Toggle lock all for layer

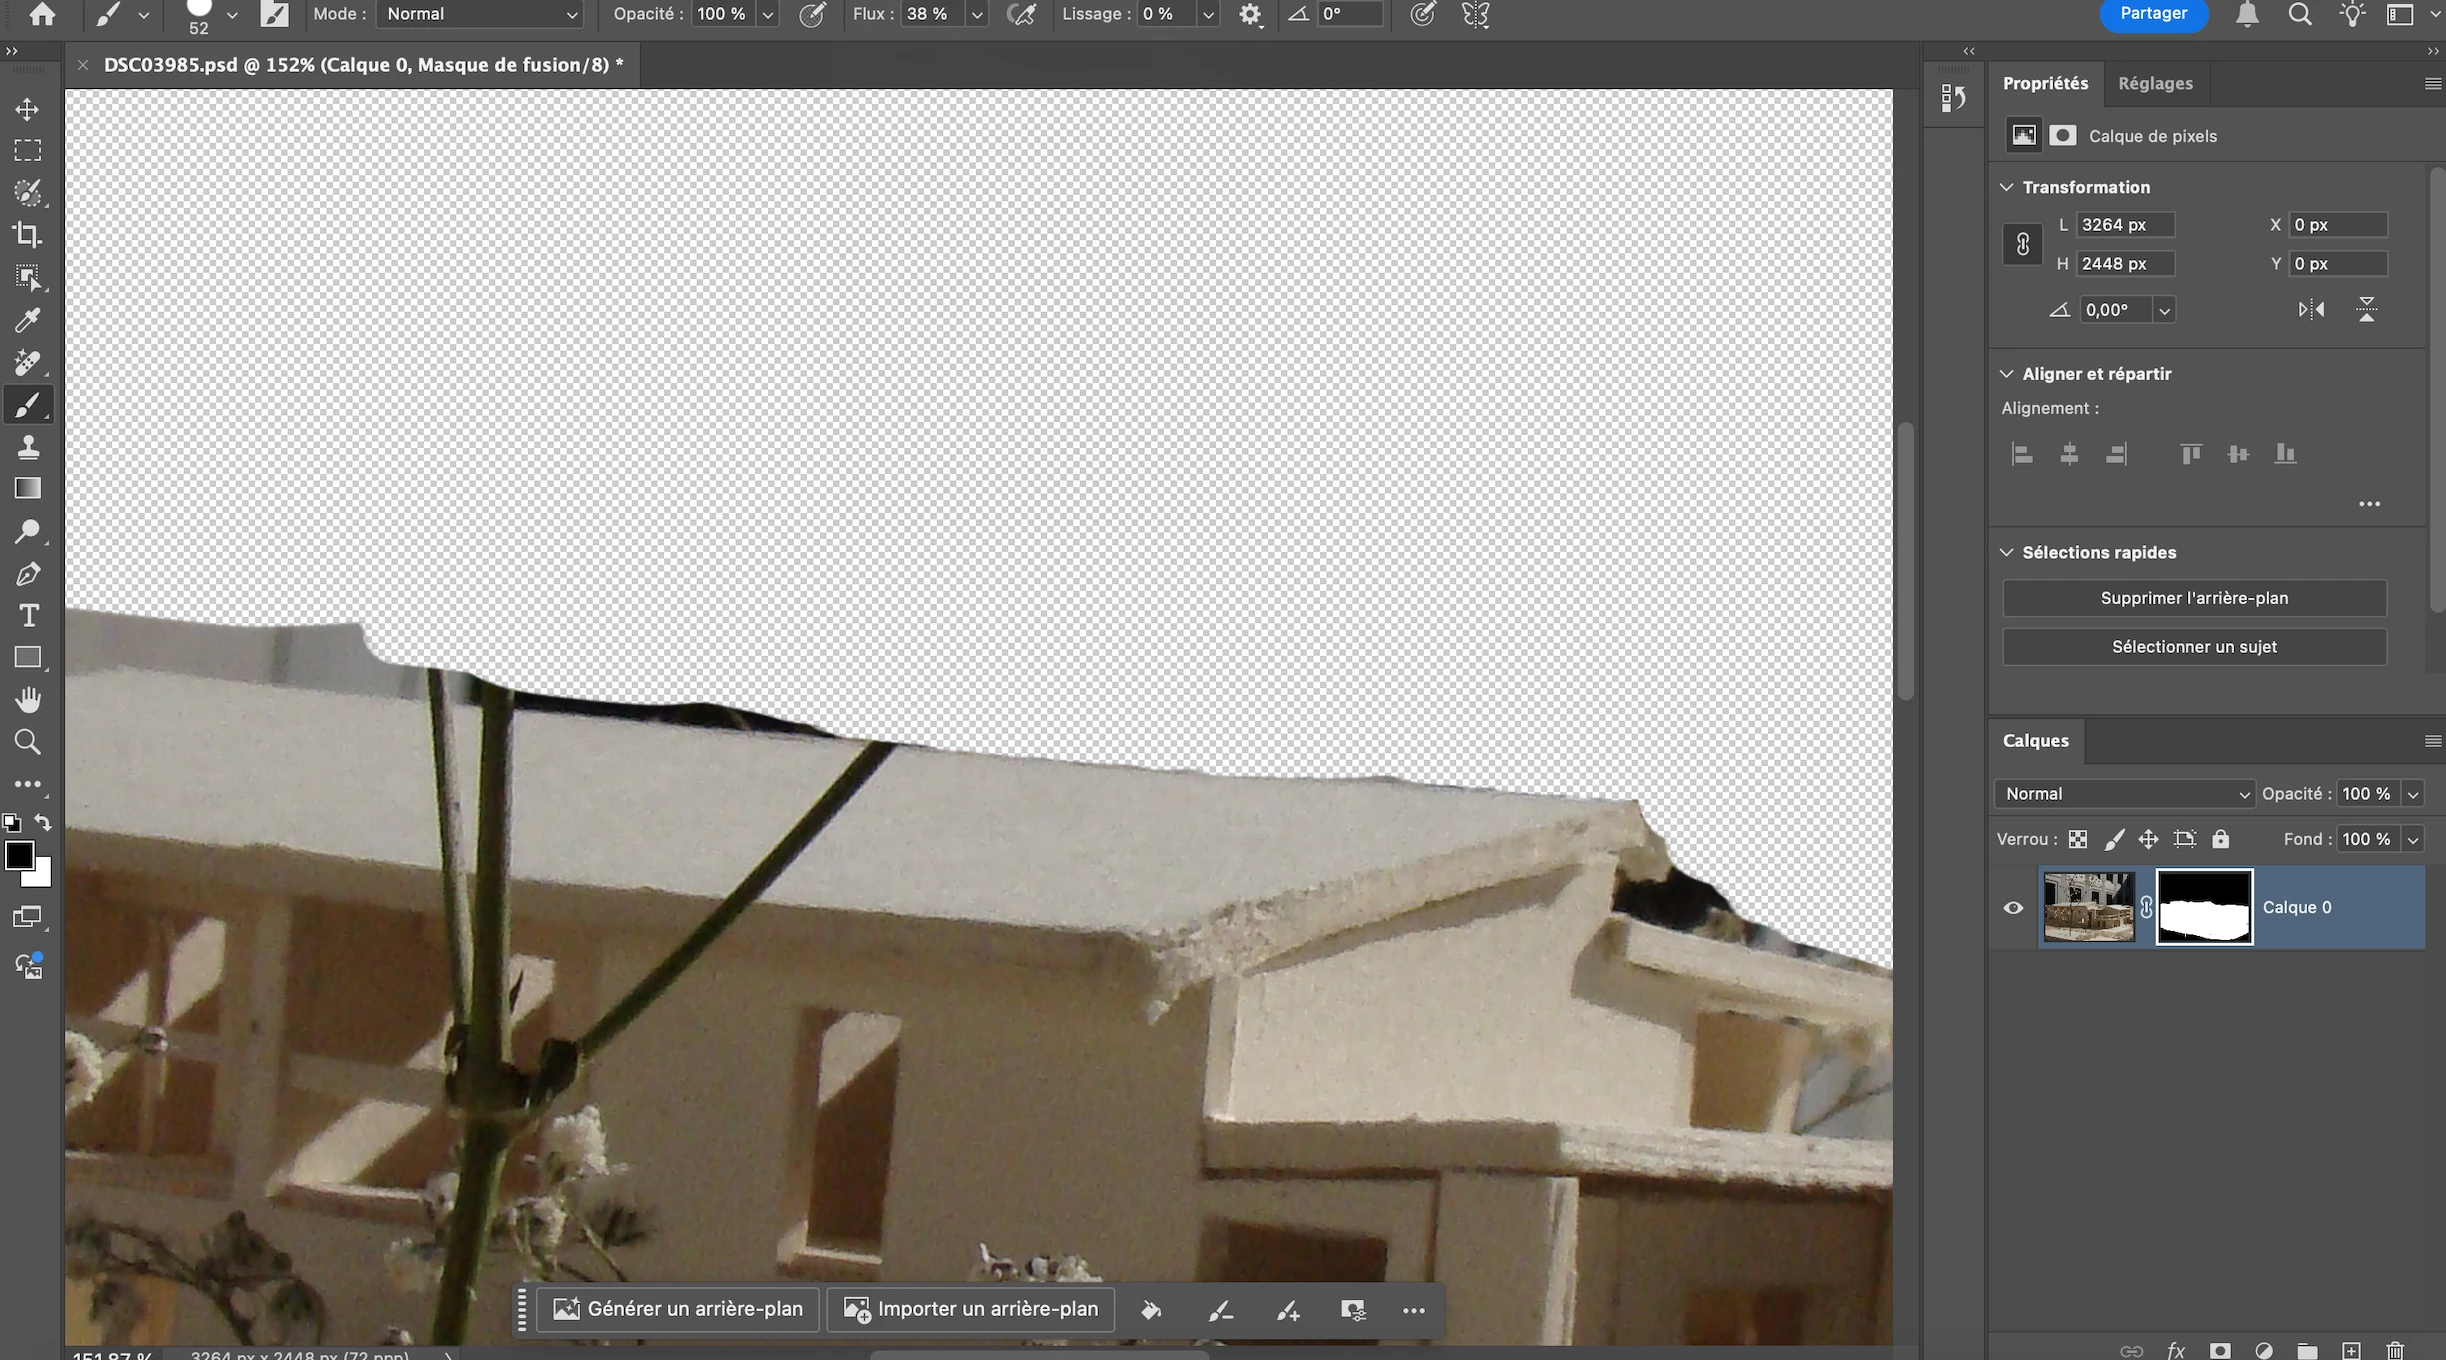pyautogui.click(x=2220, y=839)
